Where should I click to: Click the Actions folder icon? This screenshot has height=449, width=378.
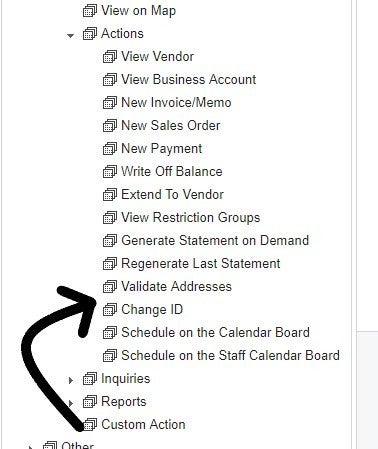point(90,34)
